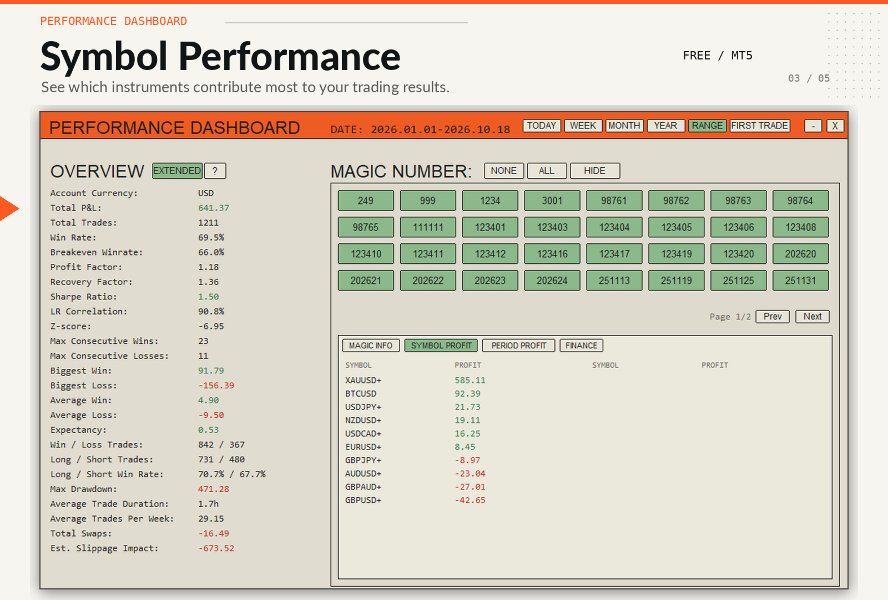Toggle magic number 123408
Image resolution: width=888 pixels, height=600 pixels.
coord(800,227)
